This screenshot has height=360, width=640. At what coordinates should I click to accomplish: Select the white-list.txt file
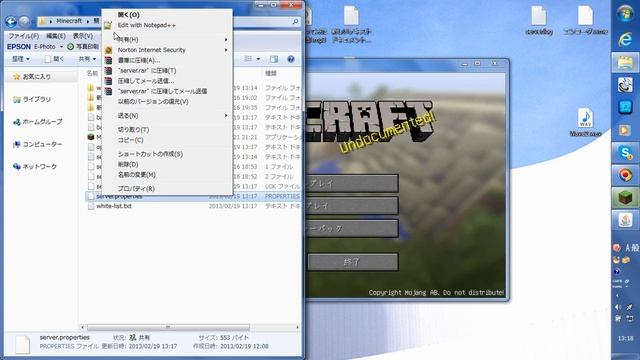113,207
